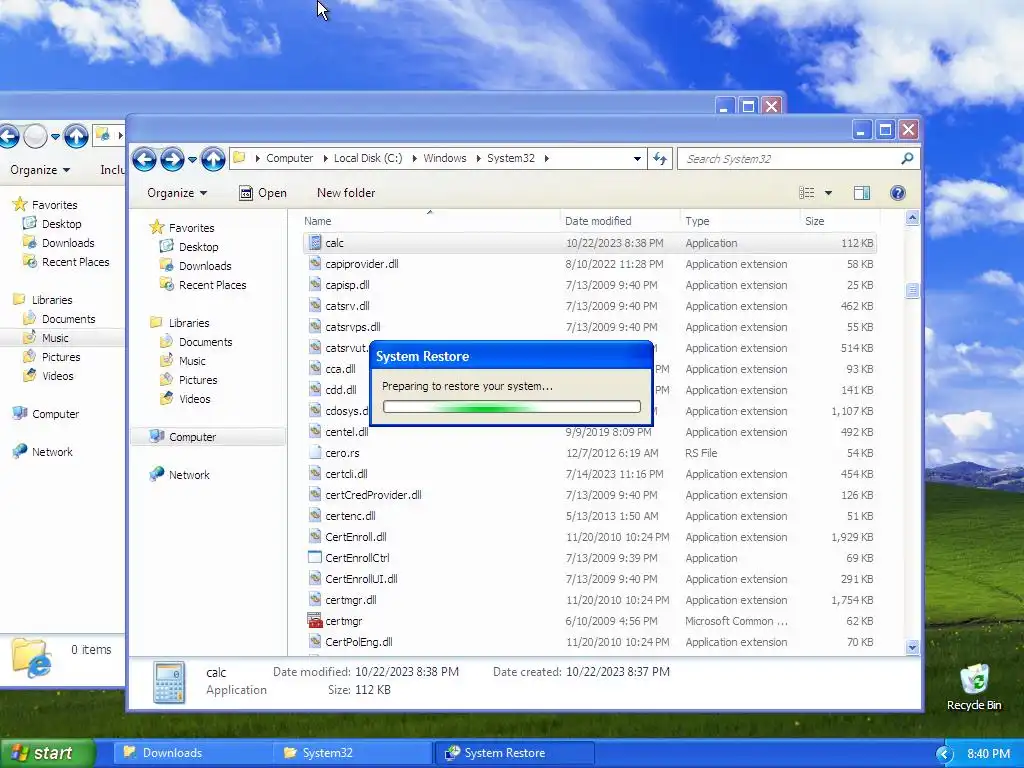
Task: Select catsrv.dll in the file list
Action: click(347, 306)
